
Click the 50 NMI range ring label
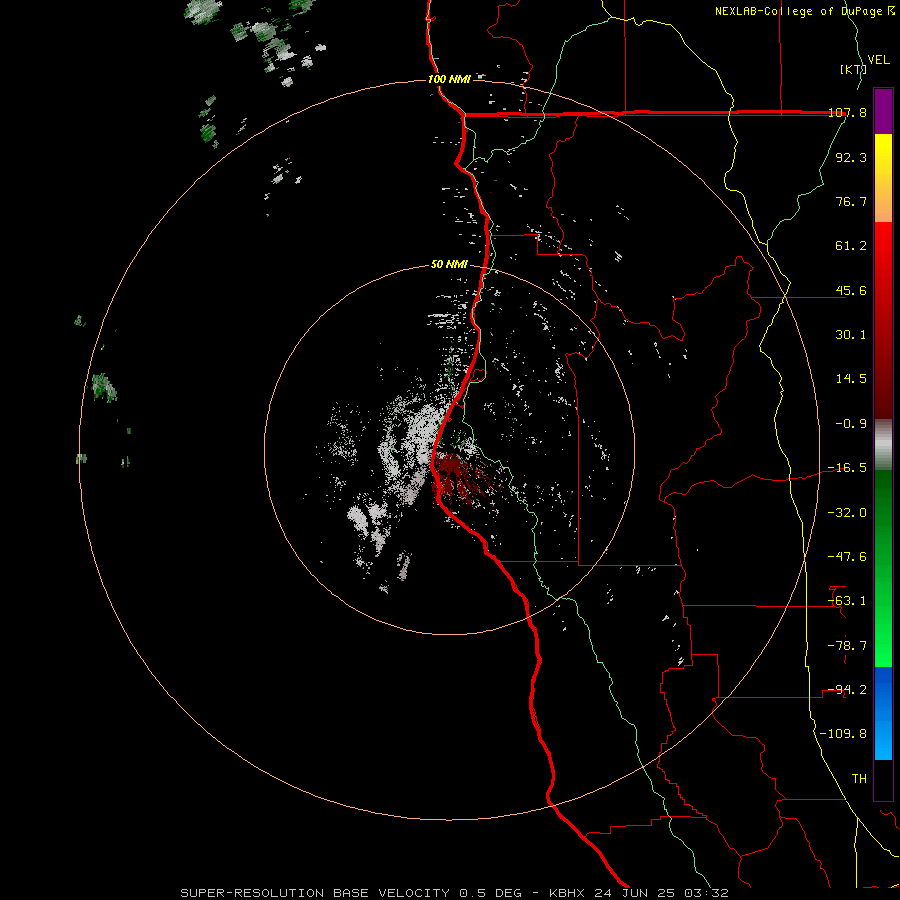tap(449, 264)
